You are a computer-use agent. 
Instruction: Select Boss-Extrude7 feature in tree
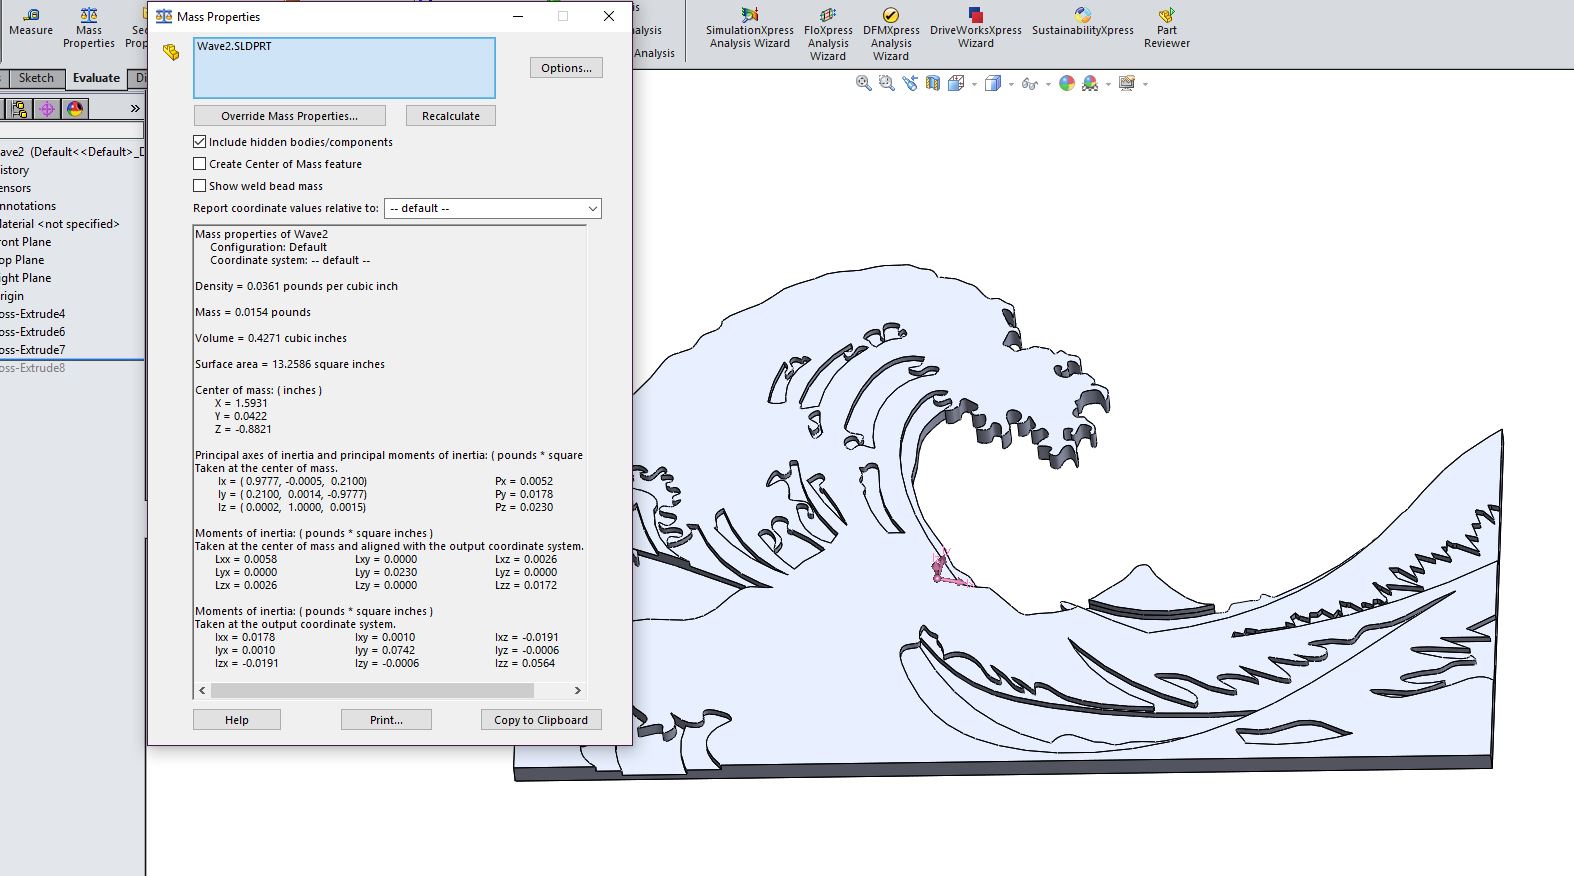coord(33,350)
